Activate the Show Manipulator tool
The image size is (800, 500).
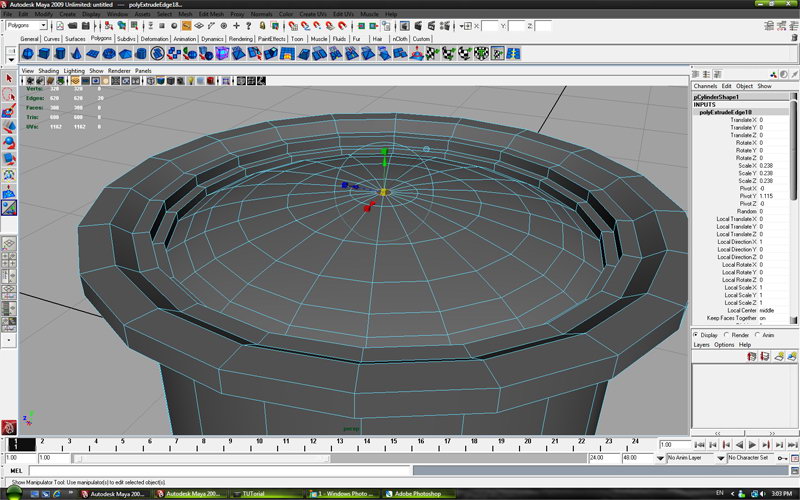pyautogui.click(x=9, y=207)
